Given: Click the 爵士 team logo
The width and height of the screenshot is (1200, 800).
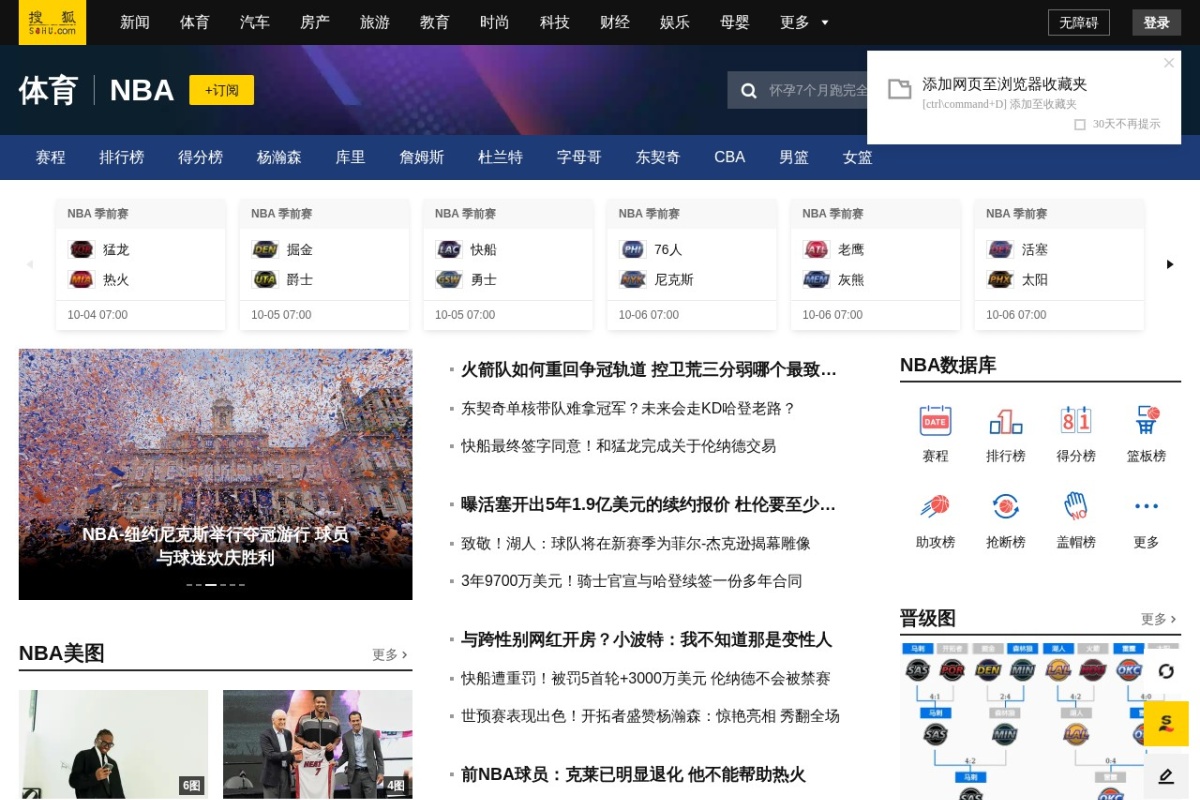Looking at the screenshot, I should tap(265, 279).
